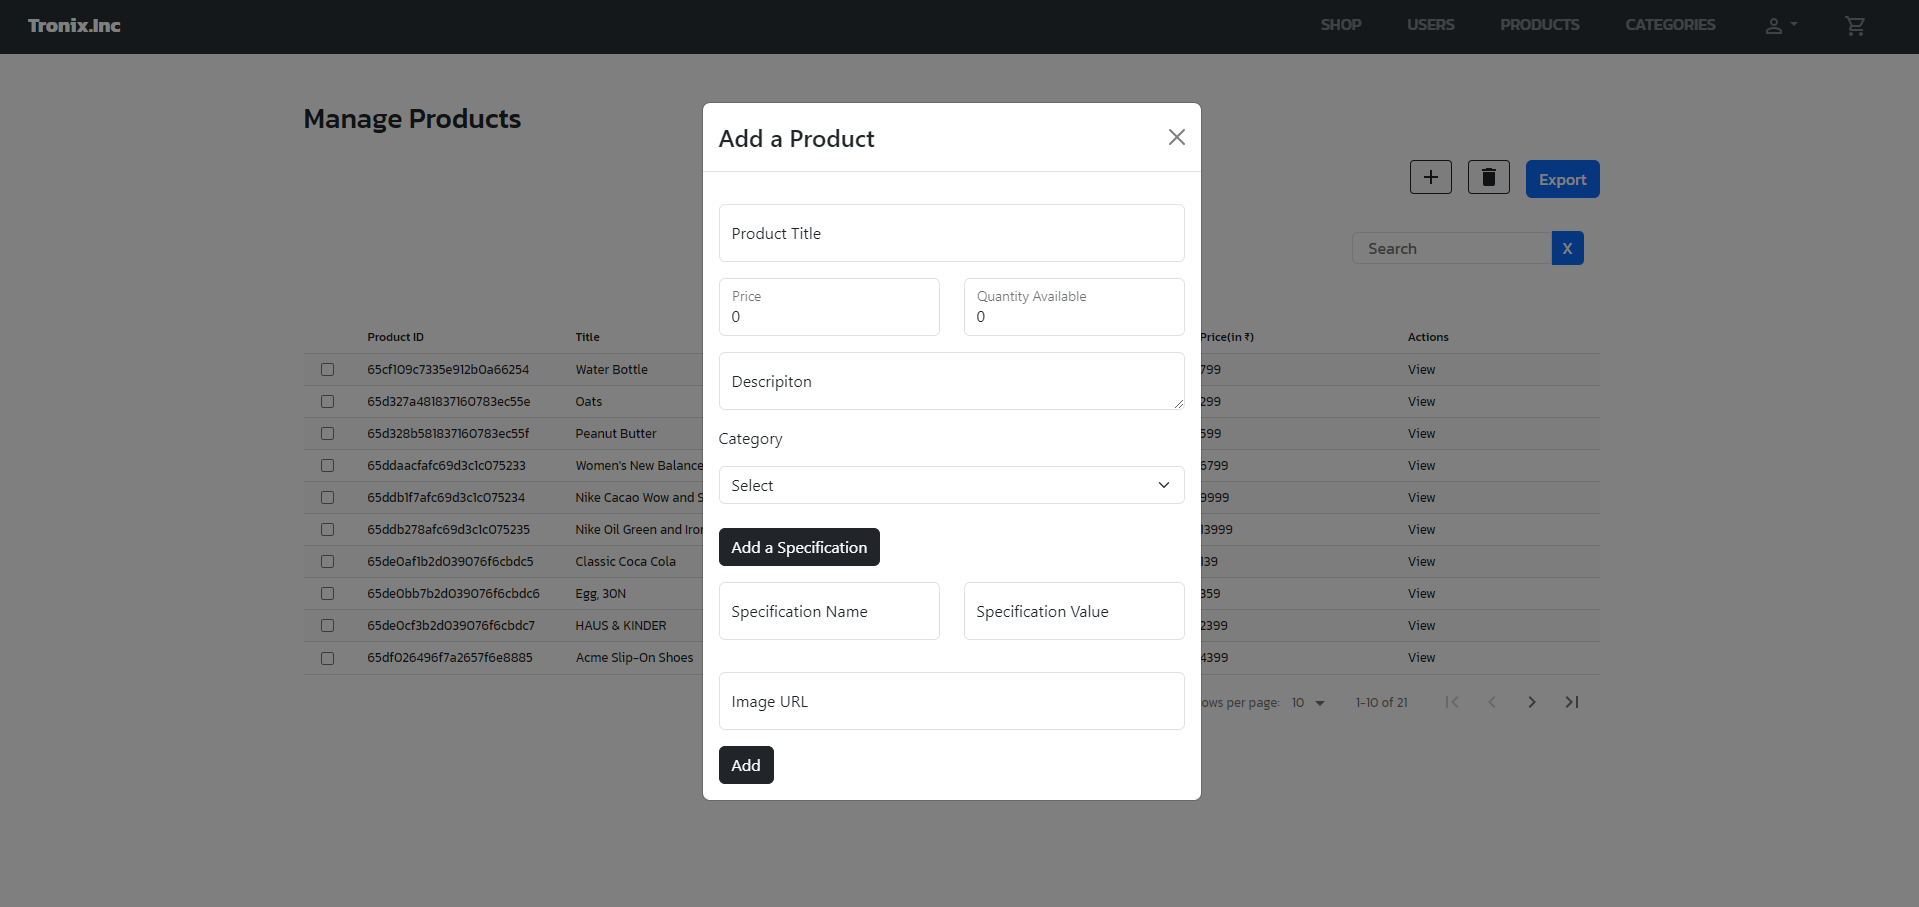1919x907 pixels.
Task: Jump to last page icon
Action: point(1572,702)
